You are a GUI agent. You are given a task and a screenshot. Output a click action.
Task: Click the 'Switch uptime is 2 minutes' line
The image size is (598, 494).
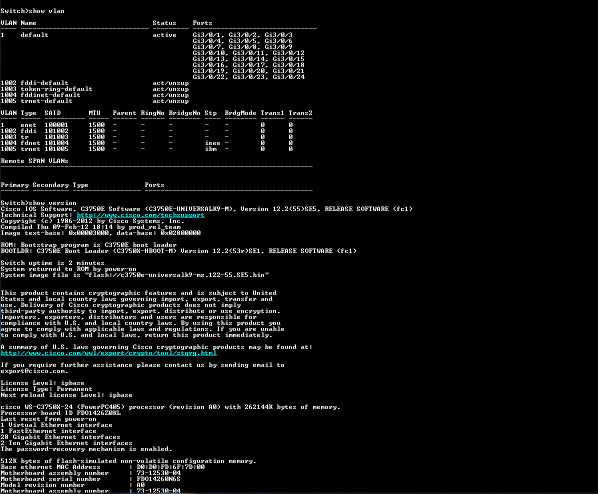coord(52,263)
